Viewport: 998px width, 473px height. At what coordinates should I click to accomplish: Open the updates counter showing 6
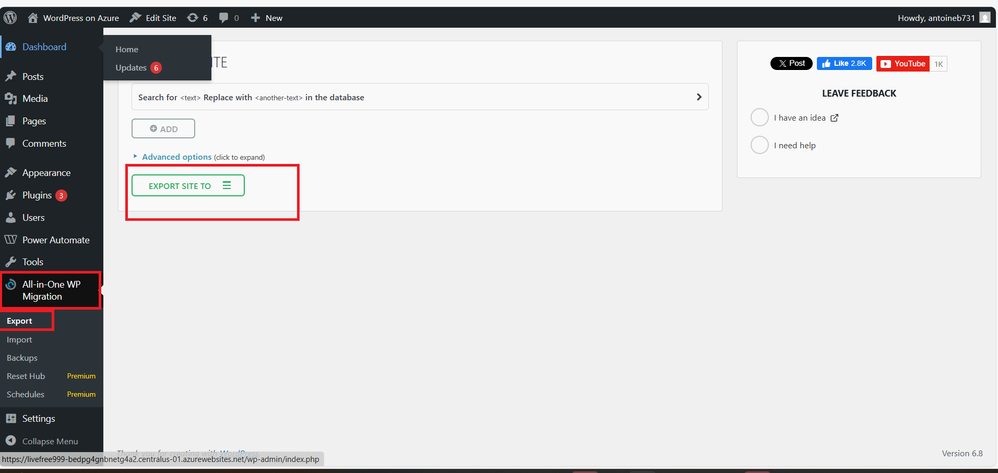[x=198, y=18]
